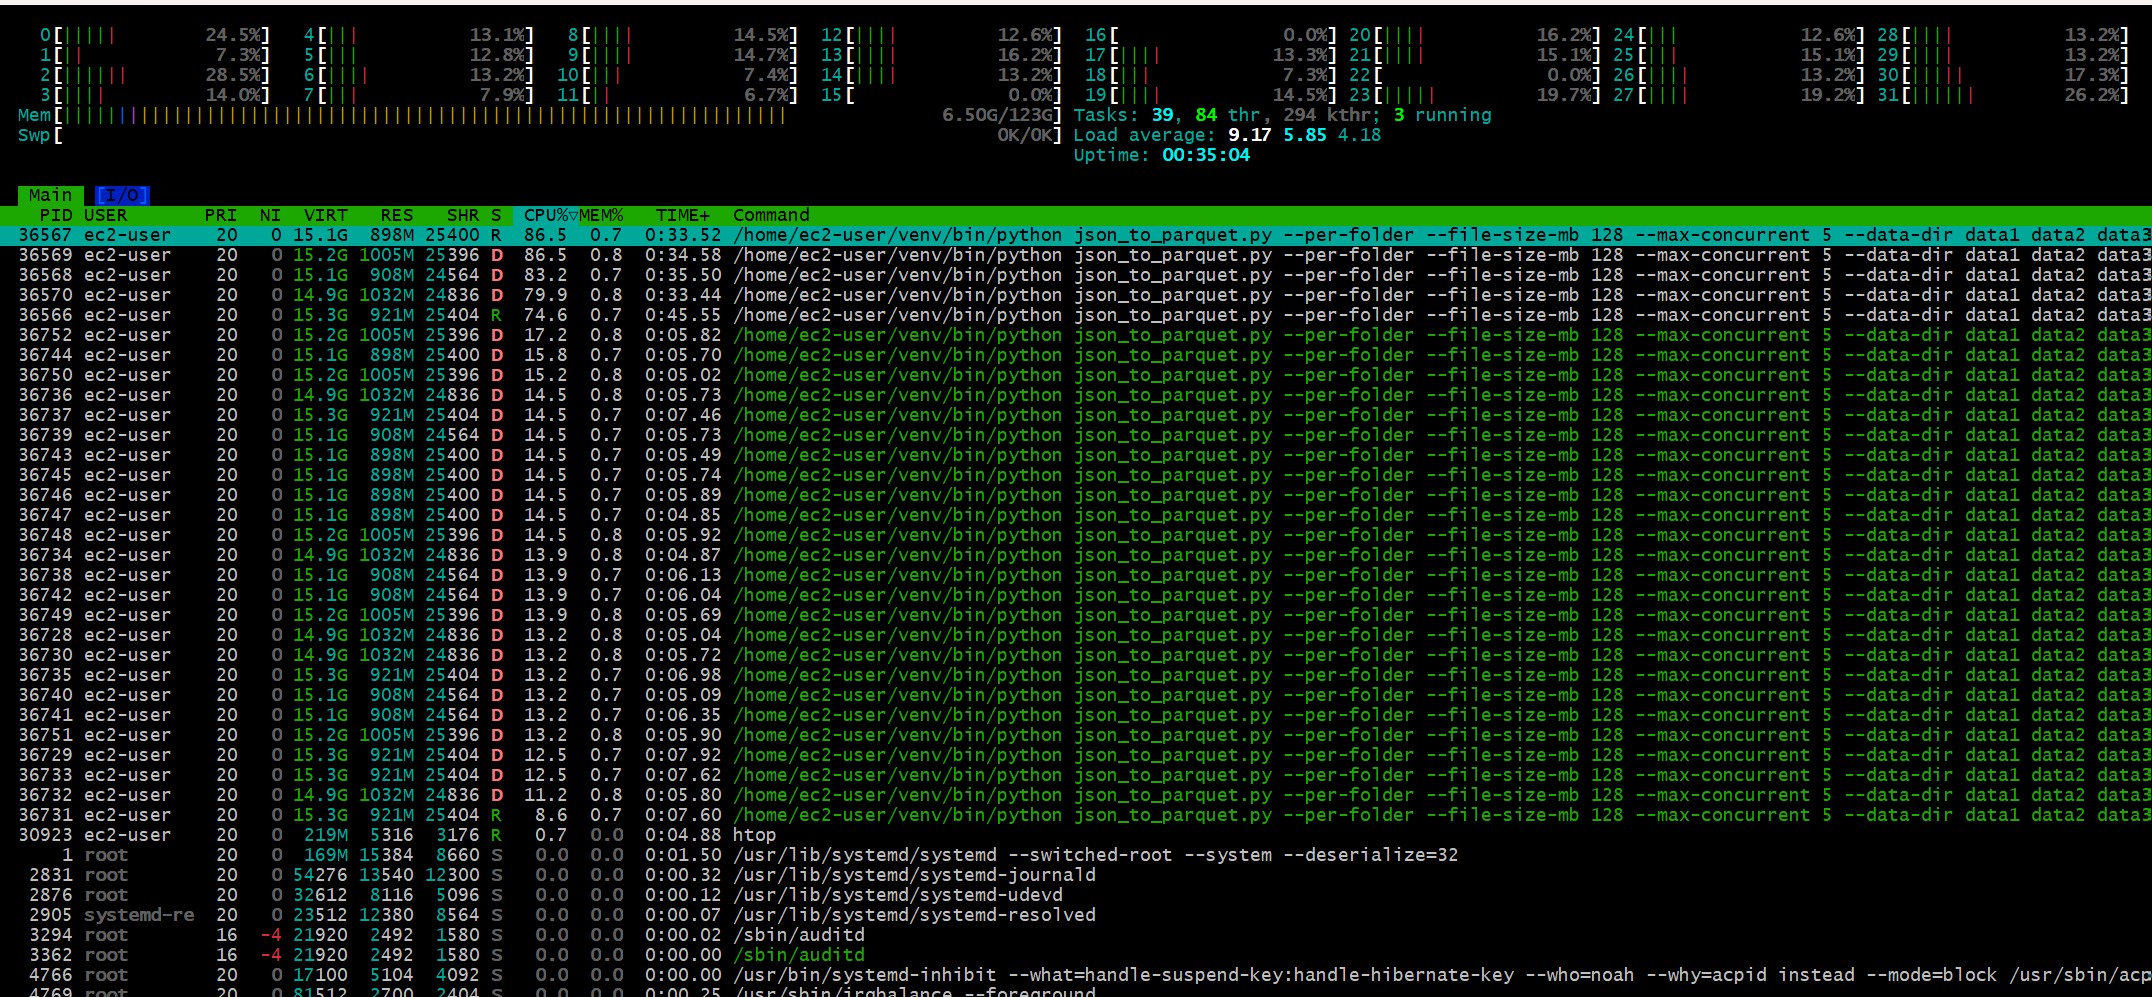Select process row with PID 36570
This screenshot has width=2152, height=997.
point(1076,295)
